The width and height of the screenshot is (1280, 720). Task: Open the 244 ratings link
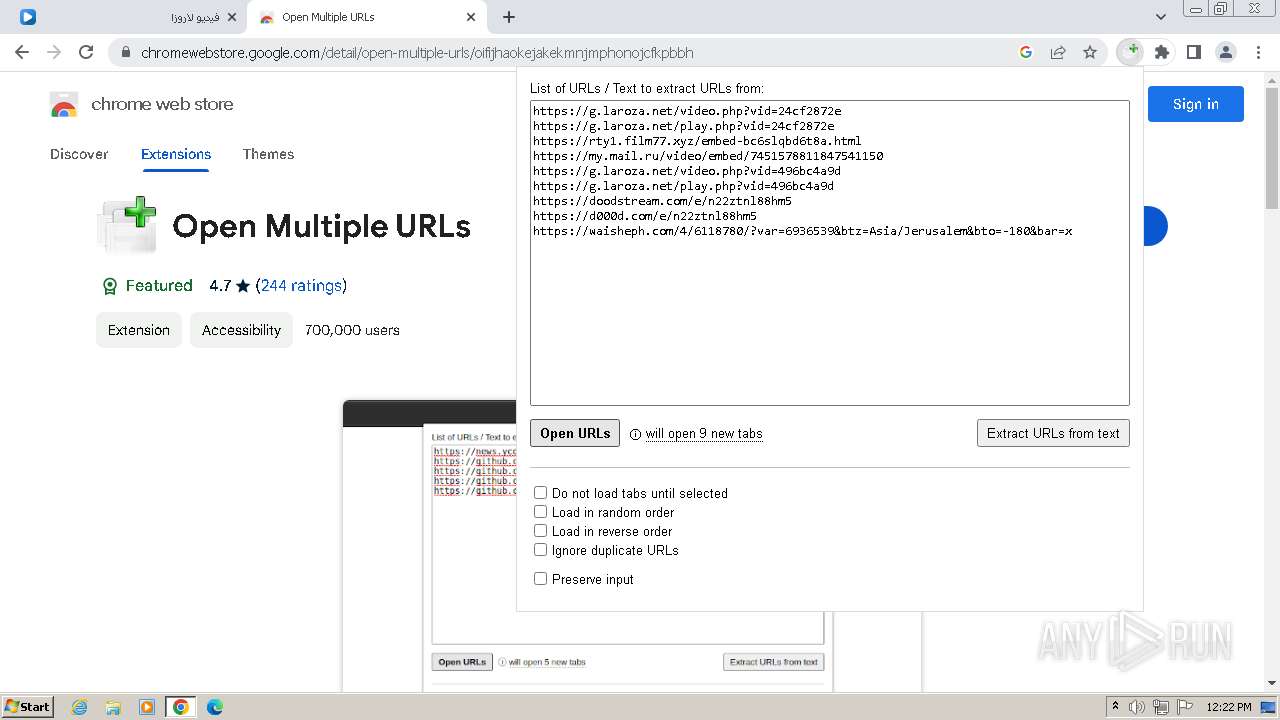301,286
